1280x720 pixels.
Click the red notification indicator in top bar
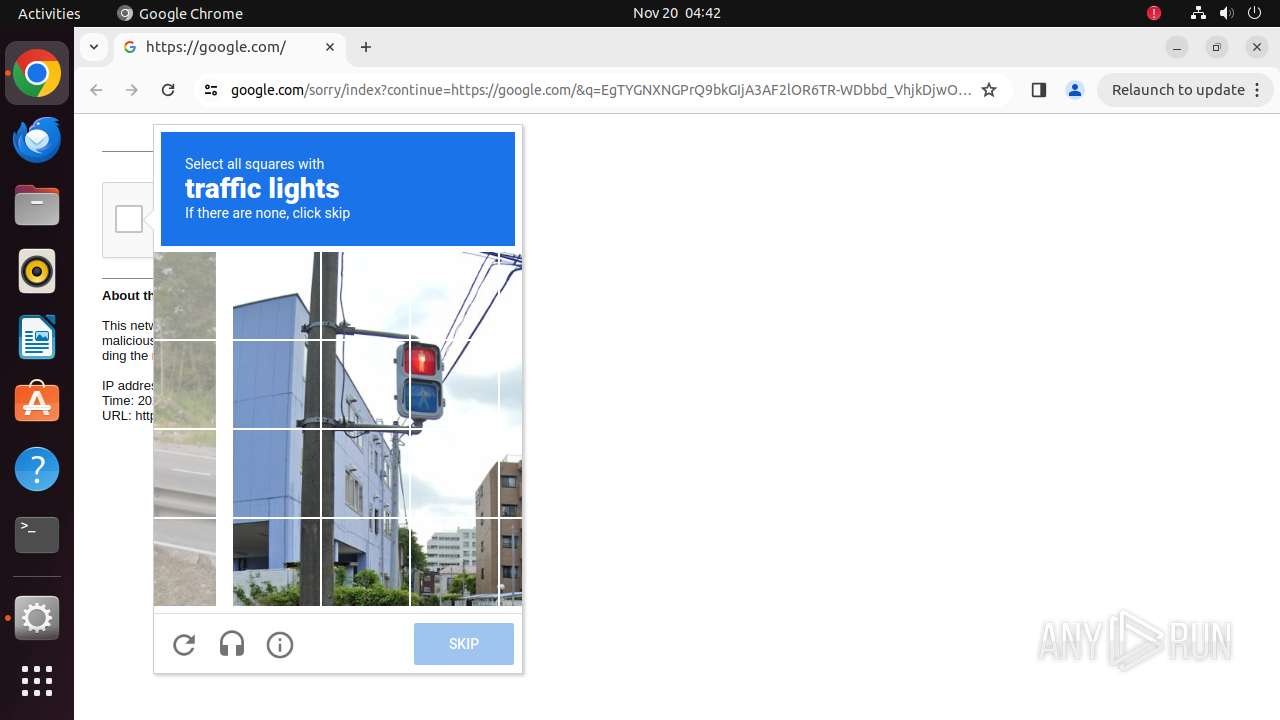[x=1154, y=13]
